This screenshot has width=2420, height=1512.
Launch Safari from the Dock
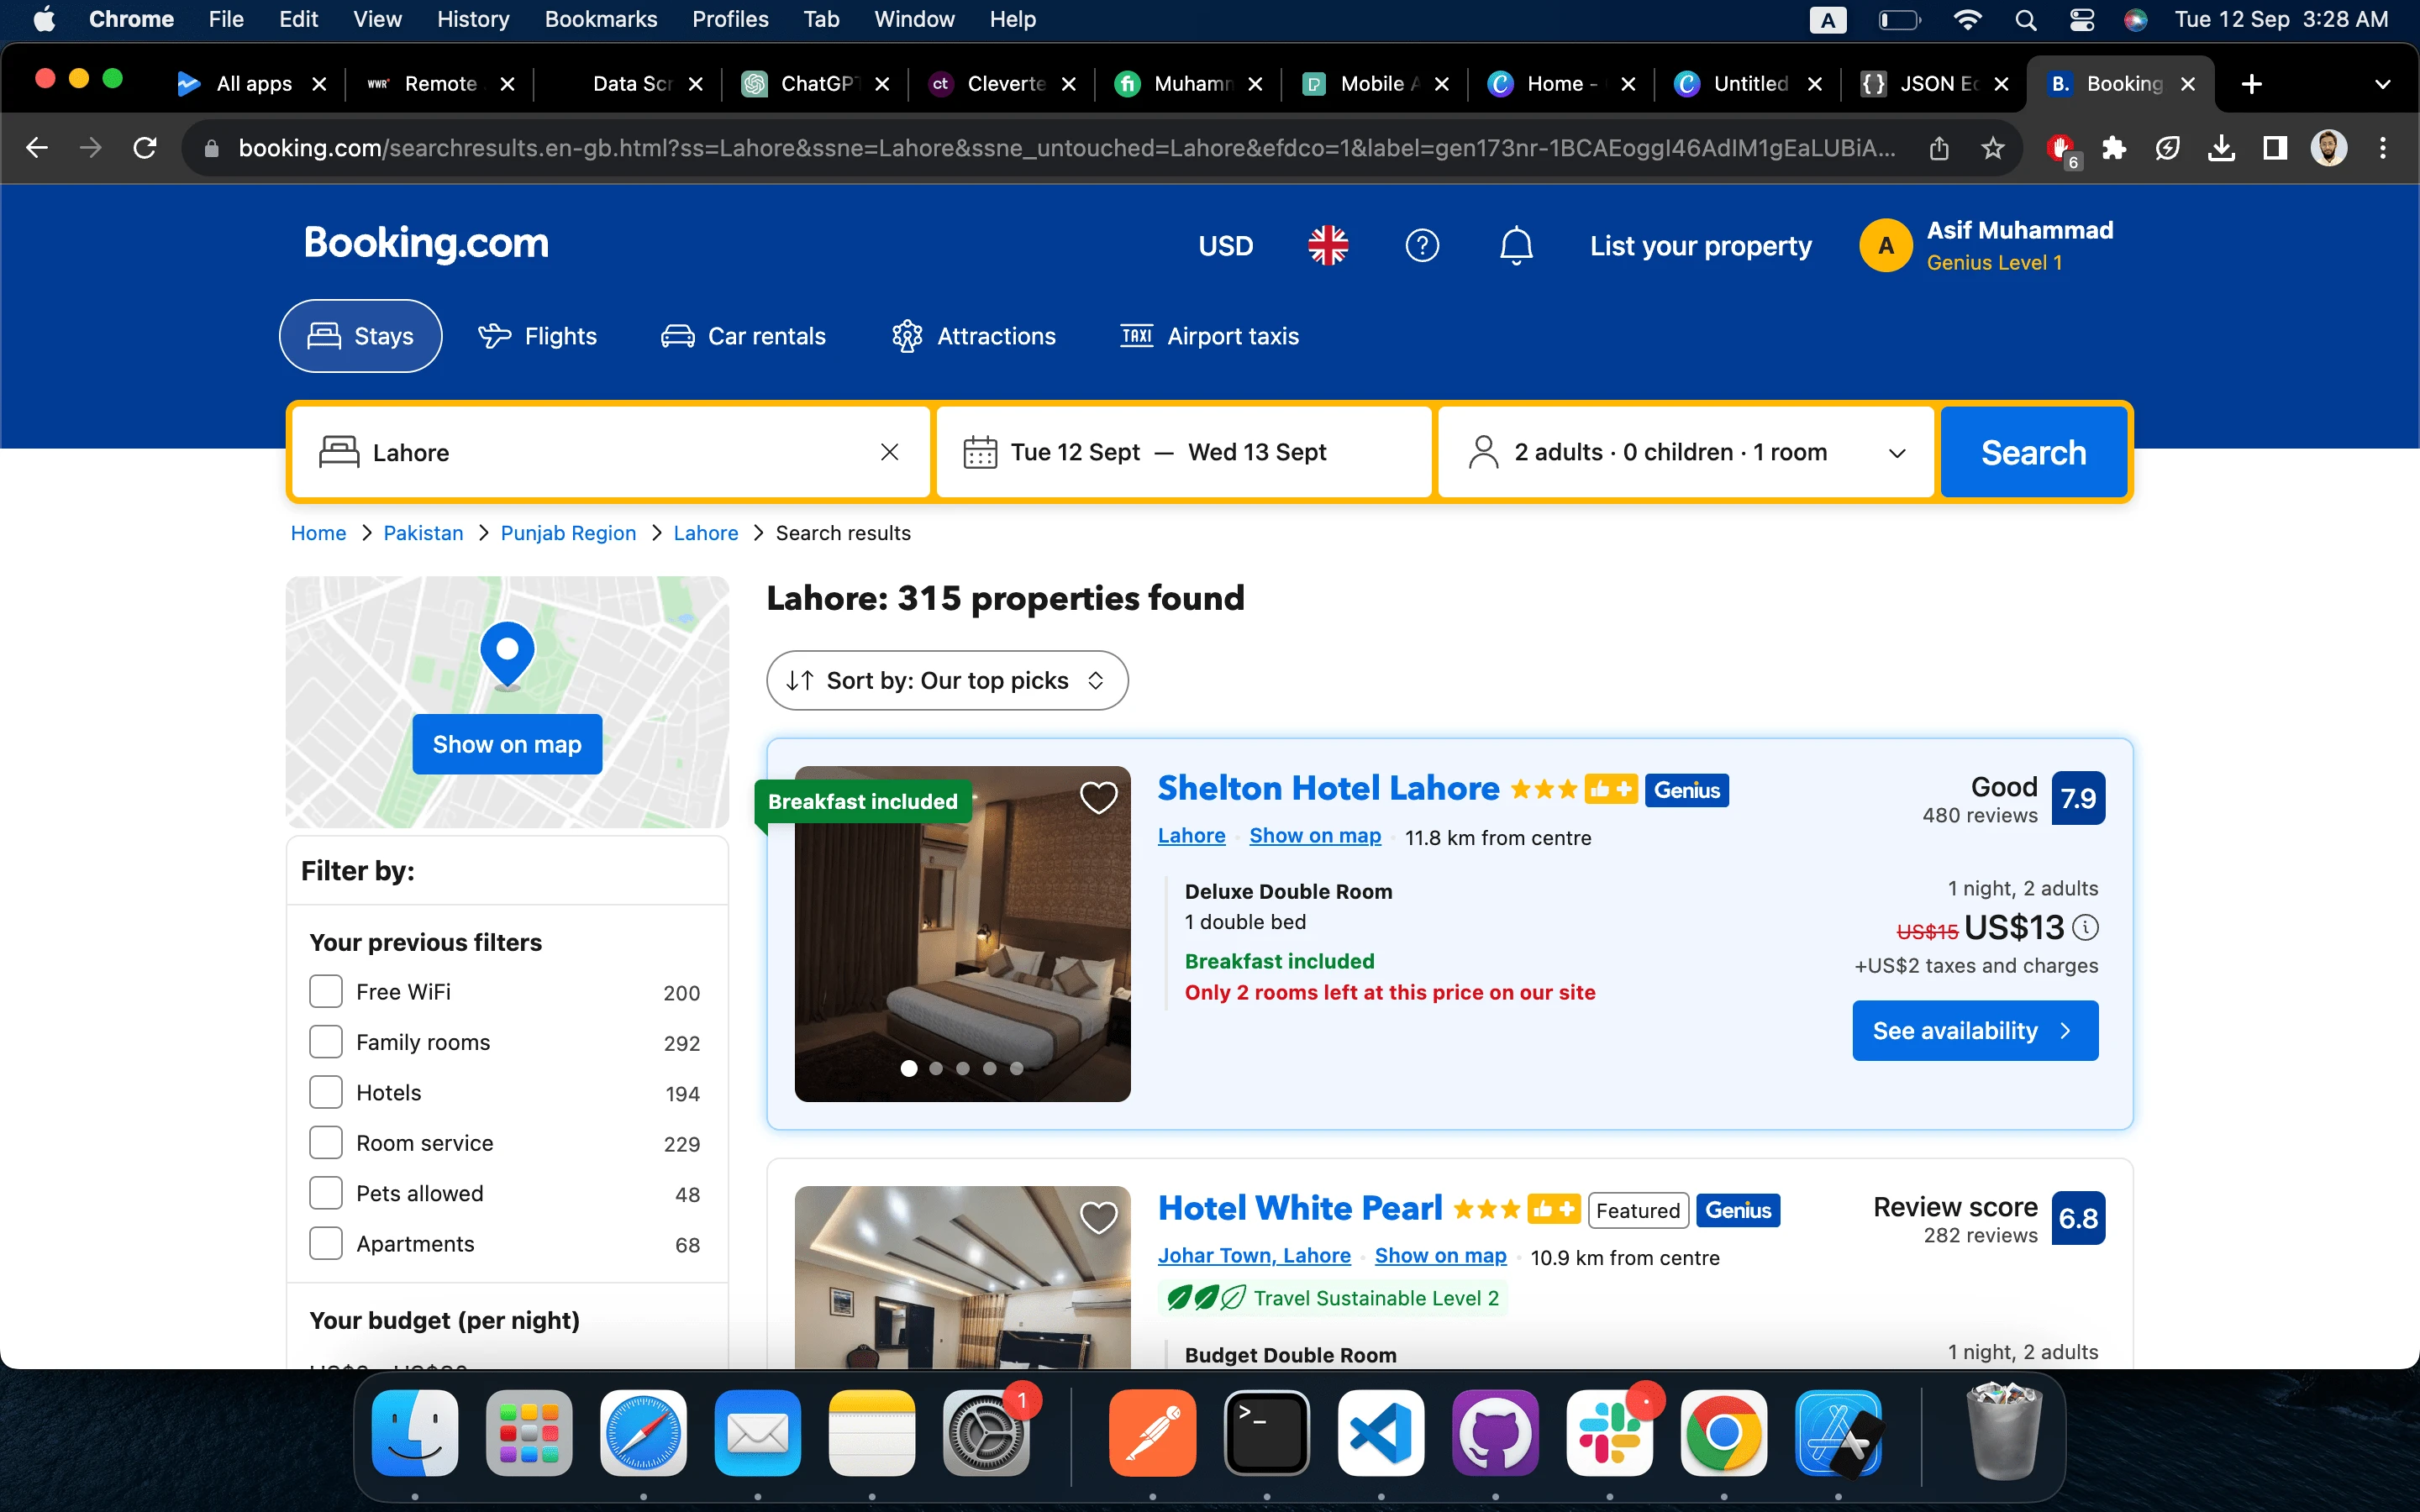click(x=643, y=1432)
